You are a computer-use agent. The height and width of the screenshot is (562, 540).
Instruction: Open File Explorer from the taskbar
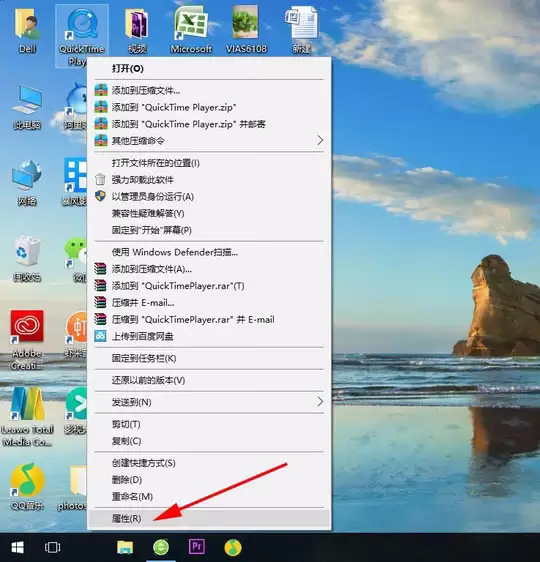(x=125, y=547)
